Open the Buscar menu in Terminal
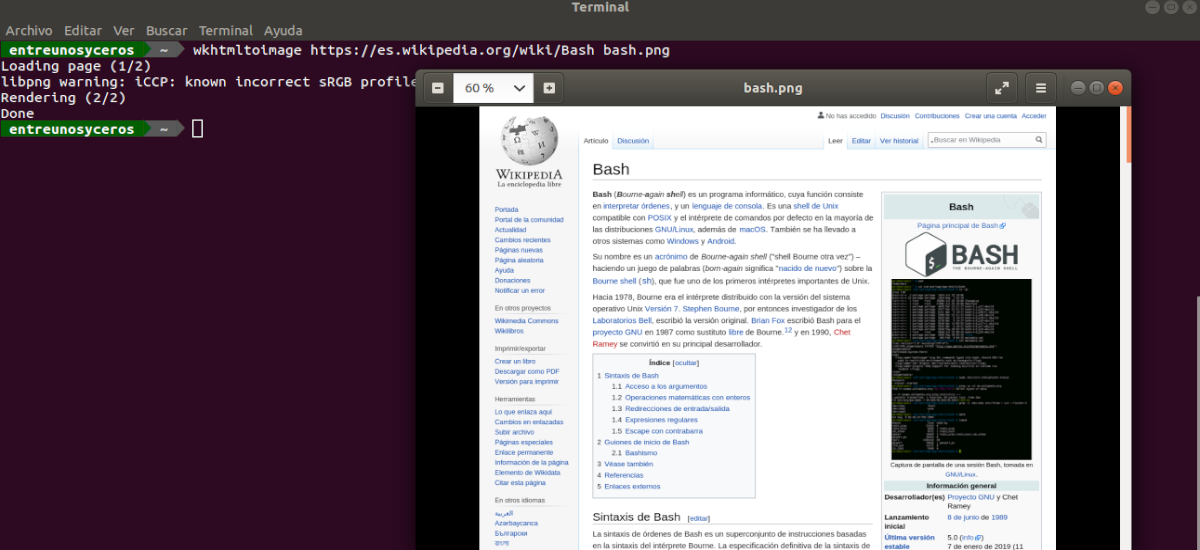This screenshot has width=1200, height=550. click(167, 31)
